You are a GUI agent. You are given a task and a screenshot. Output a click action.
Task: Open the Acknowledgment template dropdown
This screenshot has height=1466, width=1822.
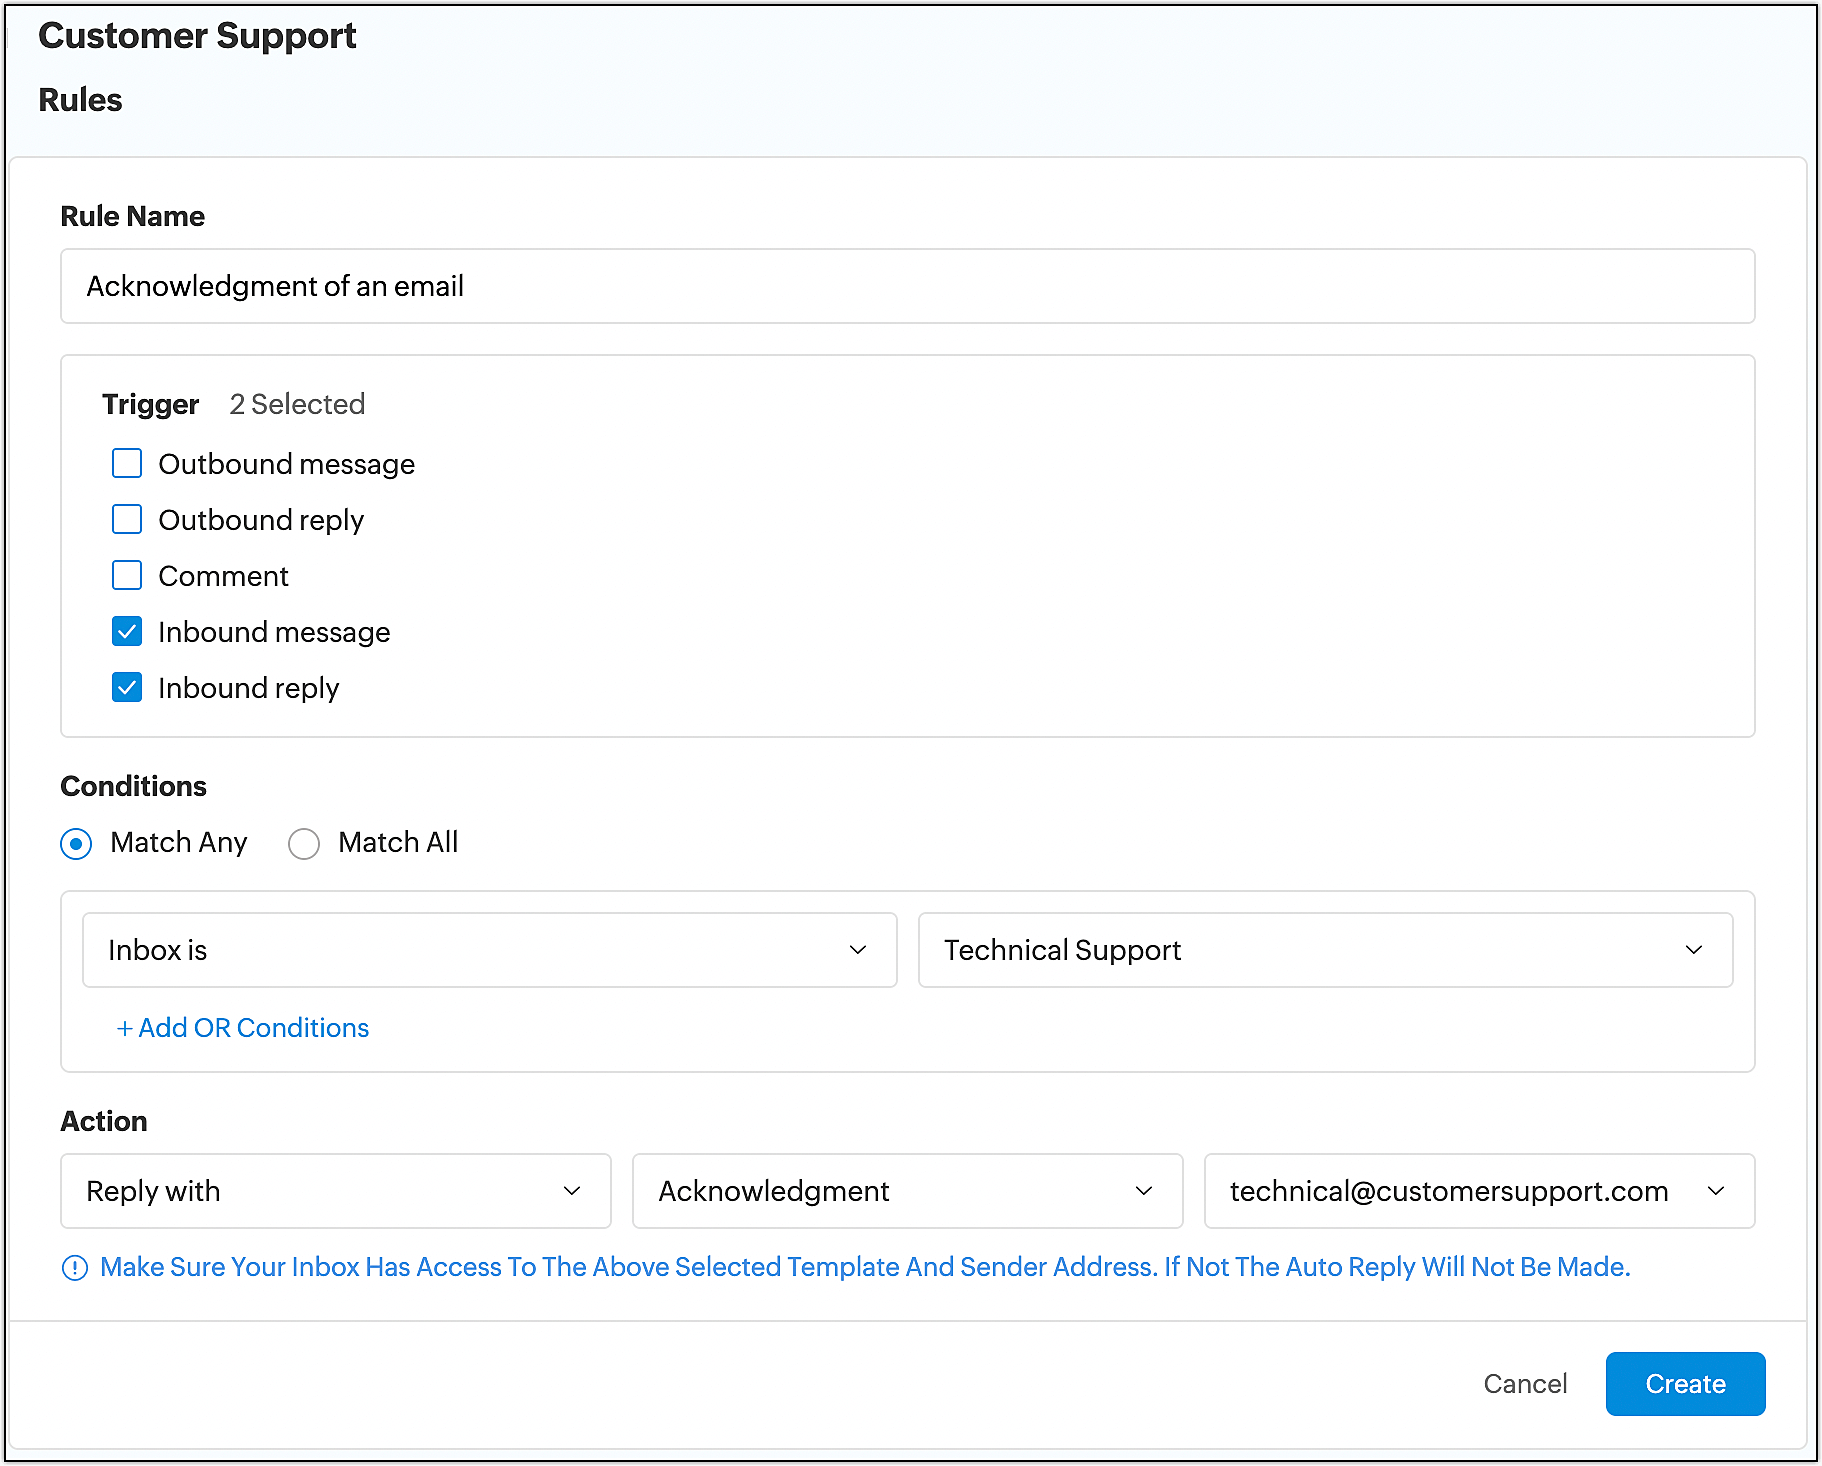coord(906,1191)
